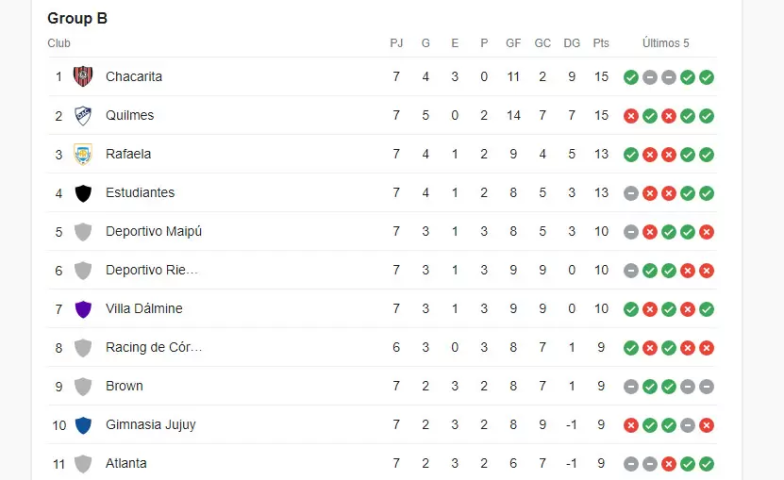Click the gray Deportivo Maipú shield icon
784x480 pixels.
tap(83, 232)
